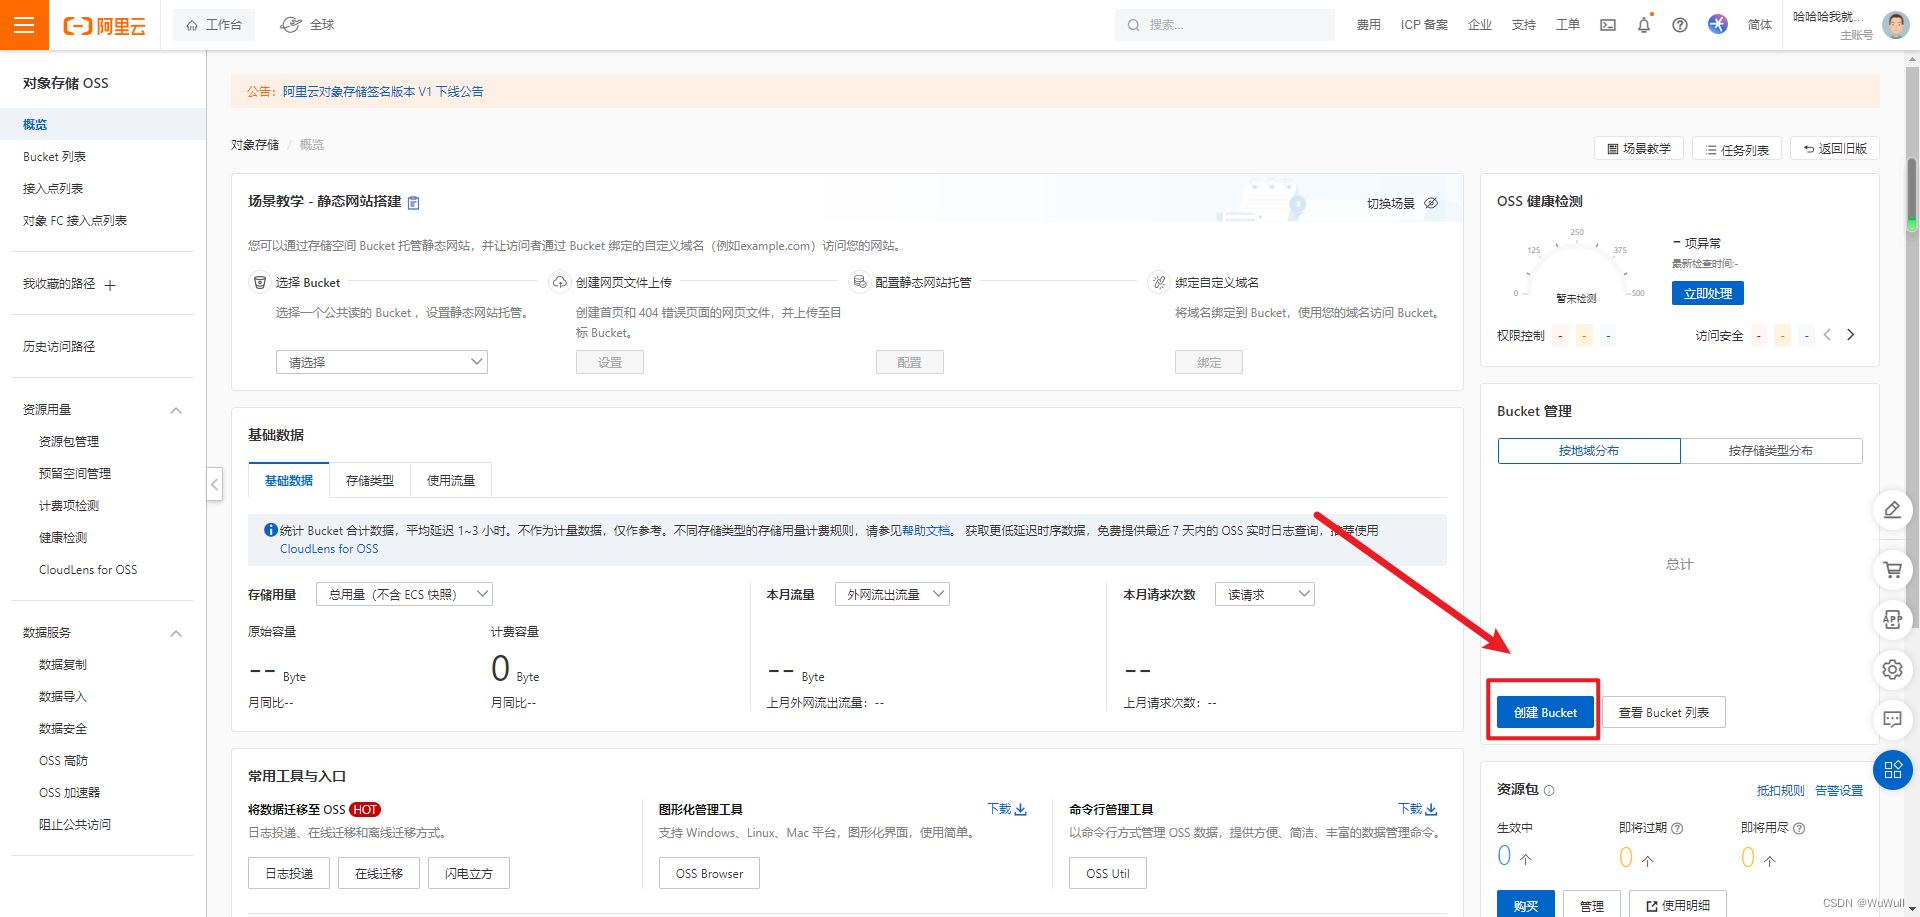Open 资源包管理 in sidebar

pyautogui.click(x=69, y=442)
